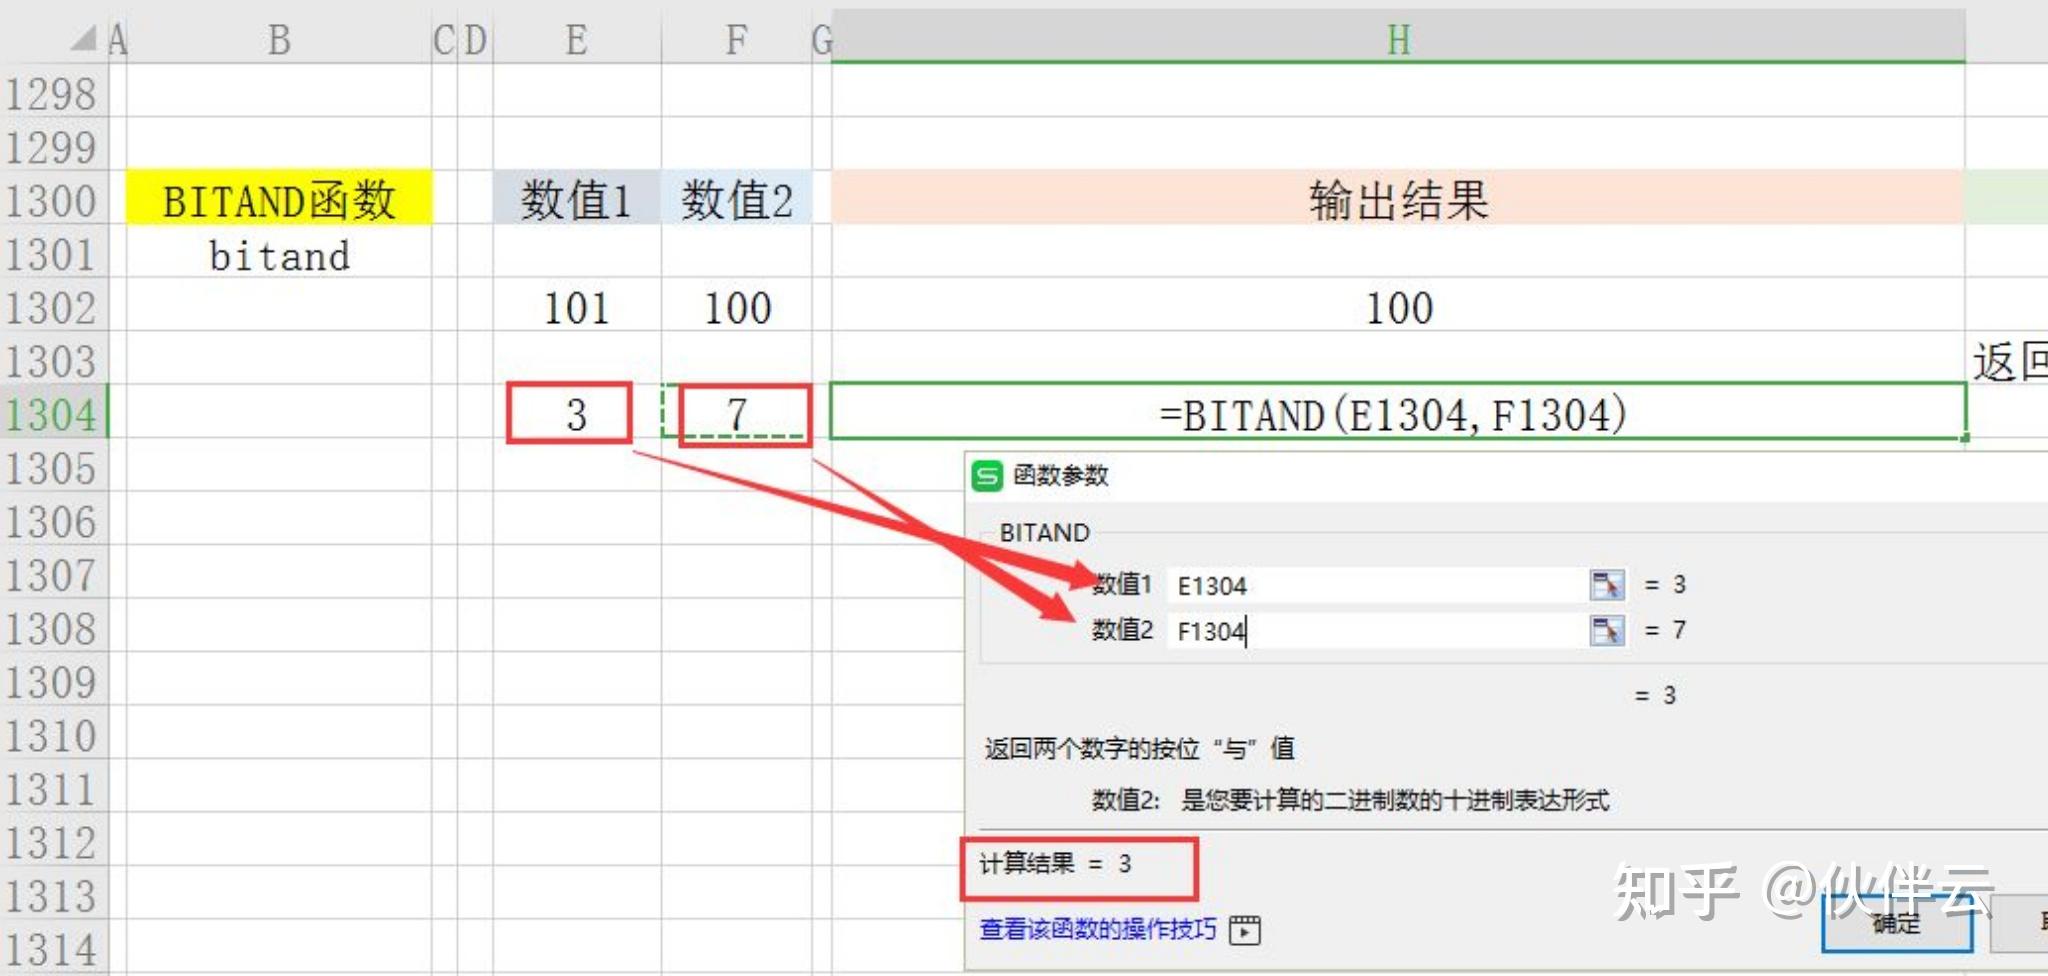
Task: Click the range selector icon for 数值1
Action: (x=1607, y=585)
